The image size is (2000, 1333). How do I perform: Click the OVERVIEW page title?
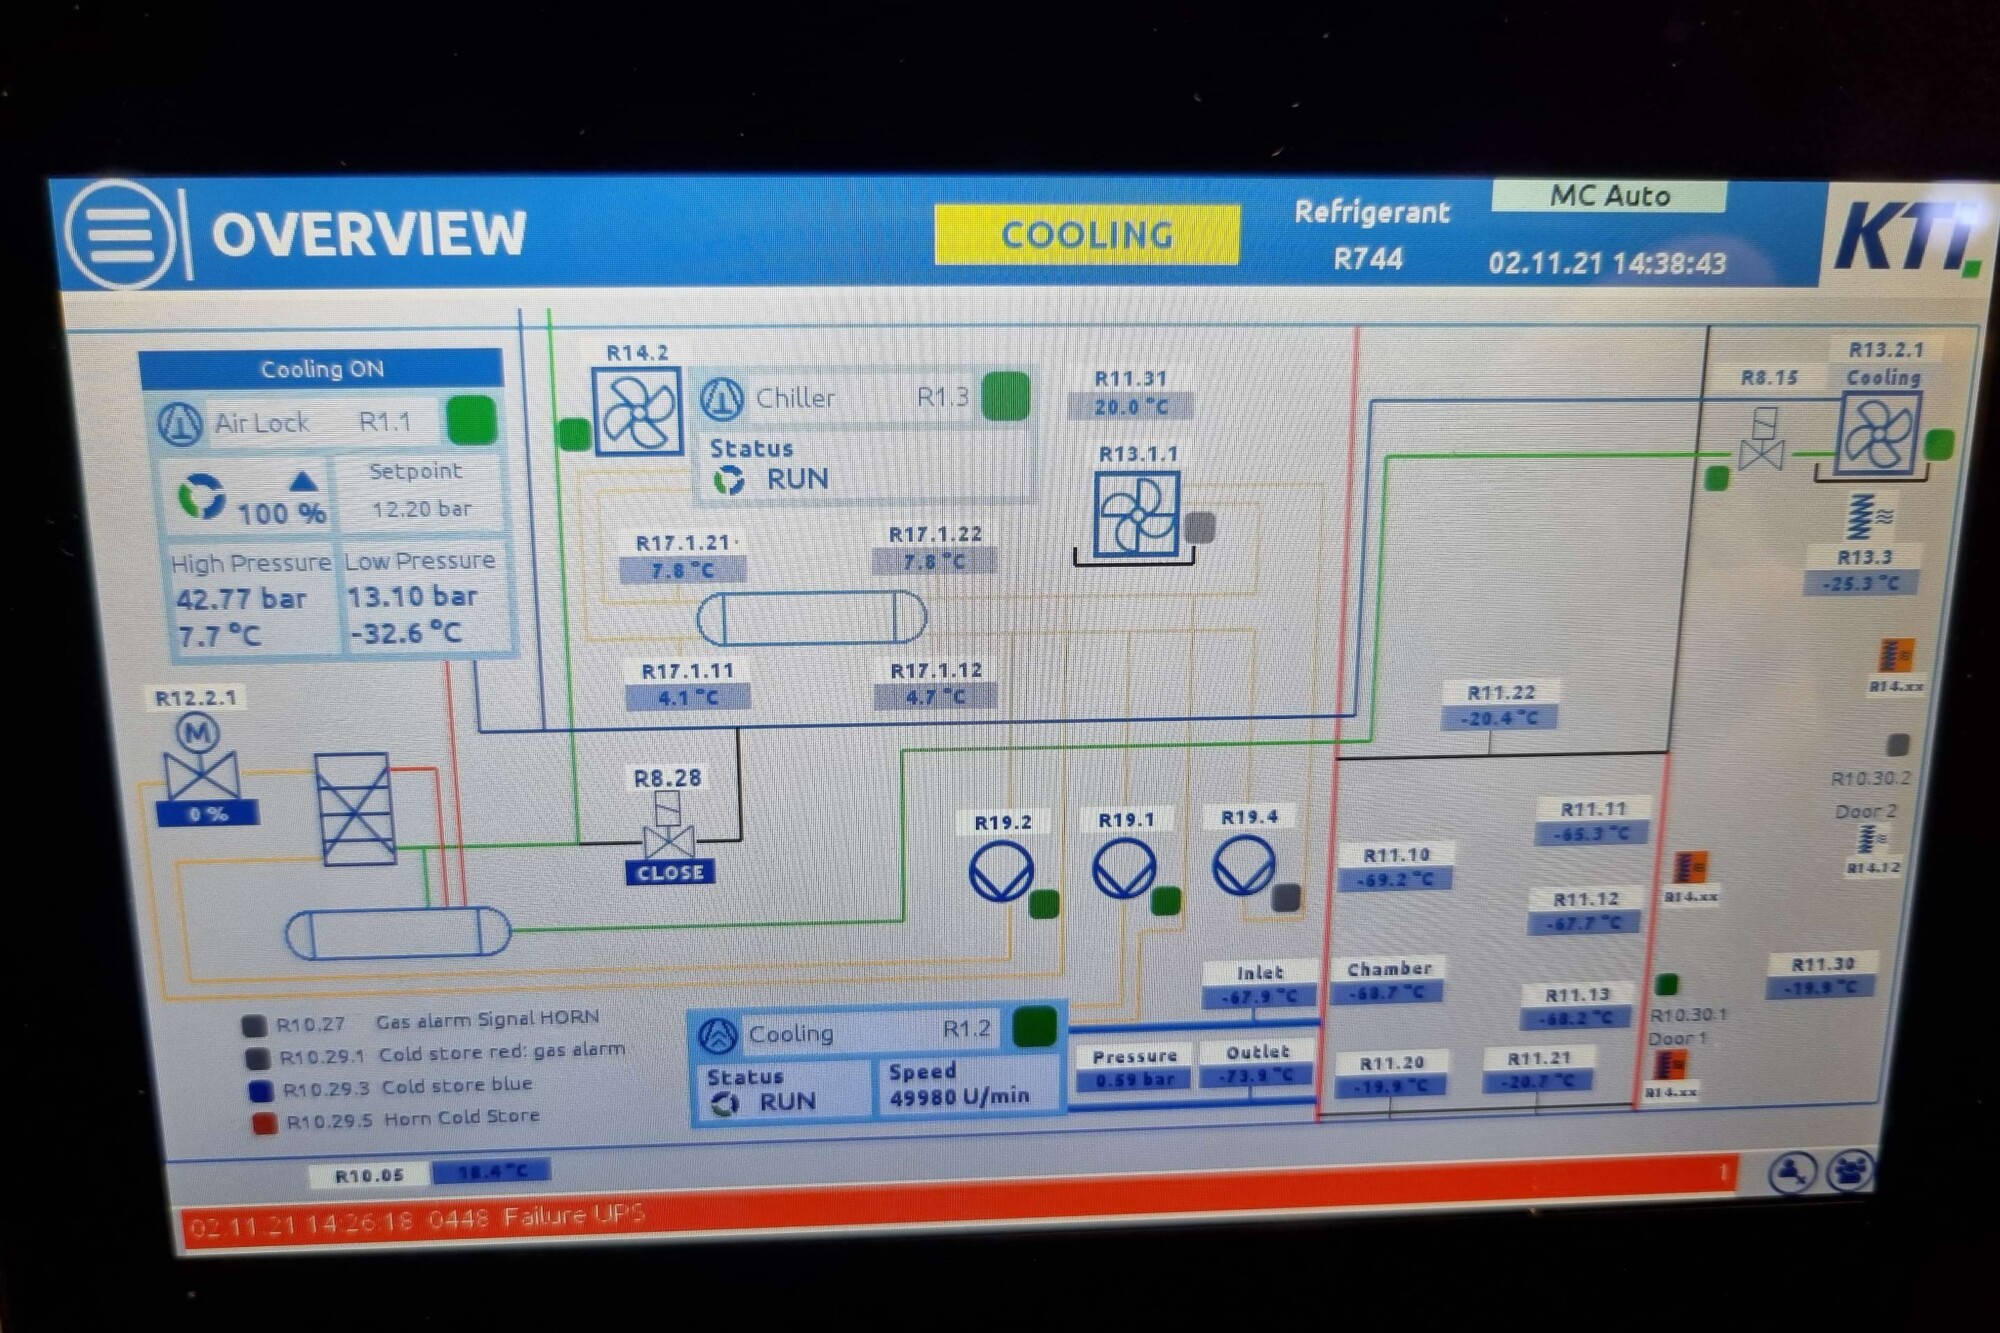[x=368, y=234]
